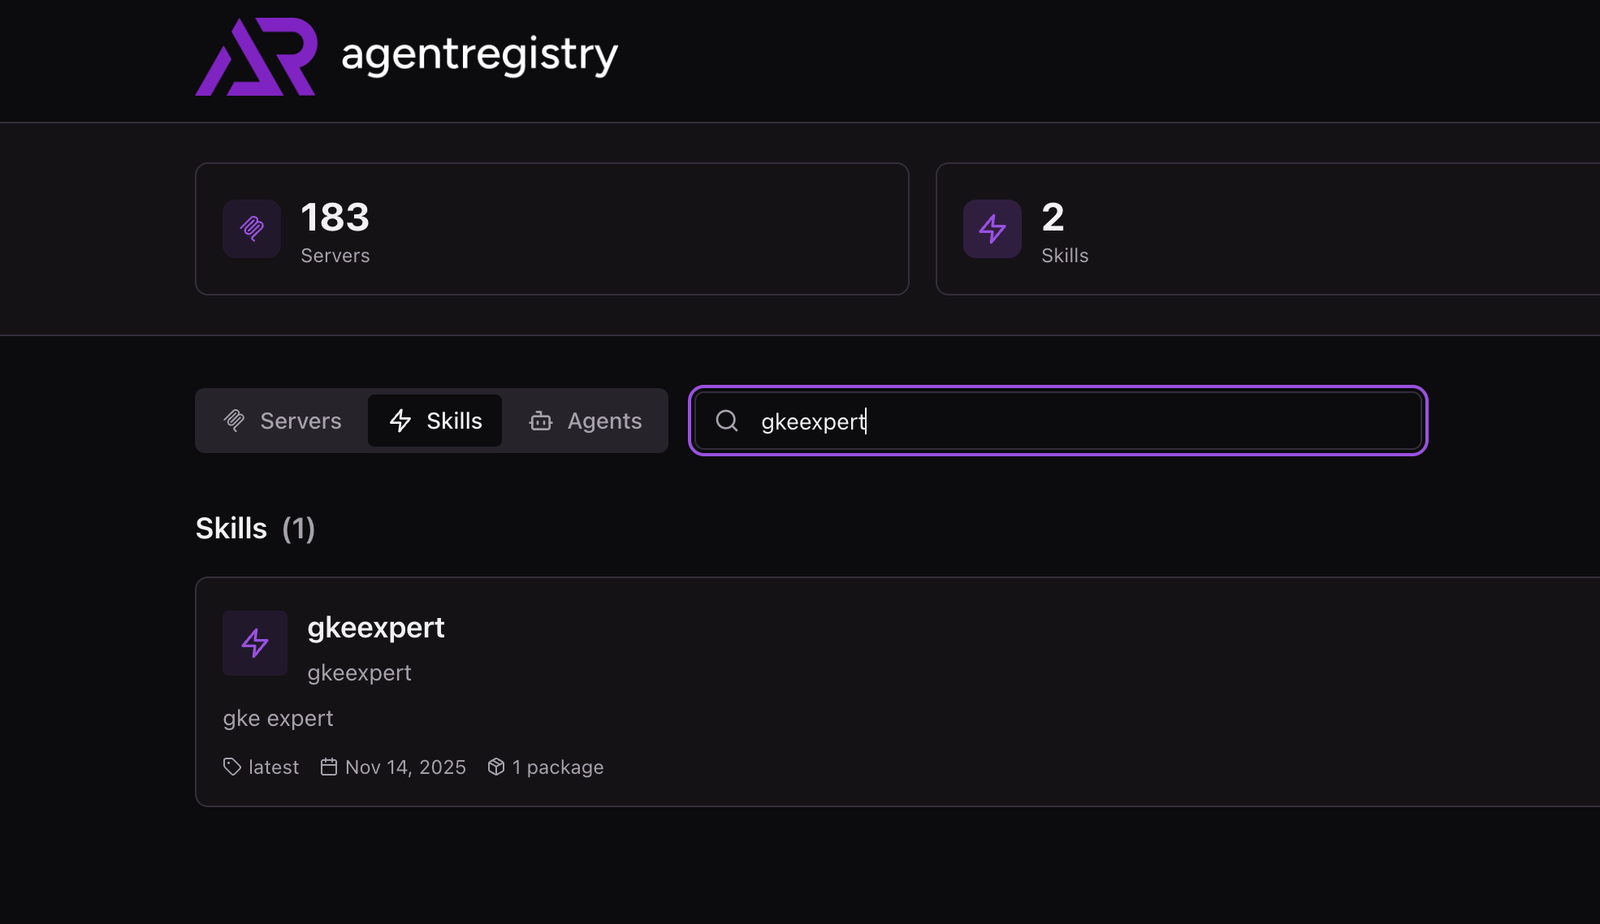1600x924 pixels.
Task: Click the lightning icon in Skills card
Action: [x=992, y=229]
